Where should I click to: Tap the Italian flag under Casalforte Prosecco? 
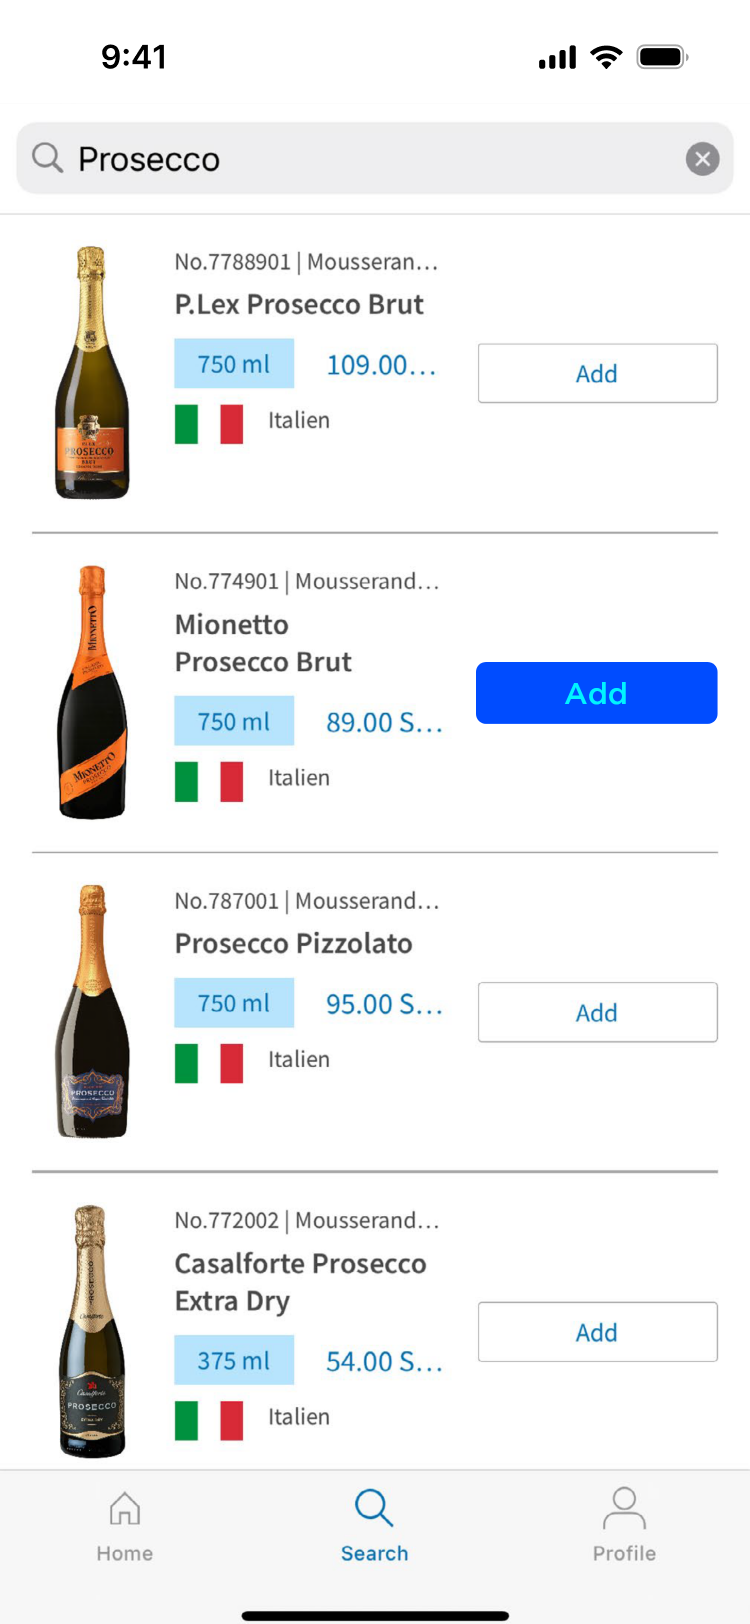coord(209,1420)
